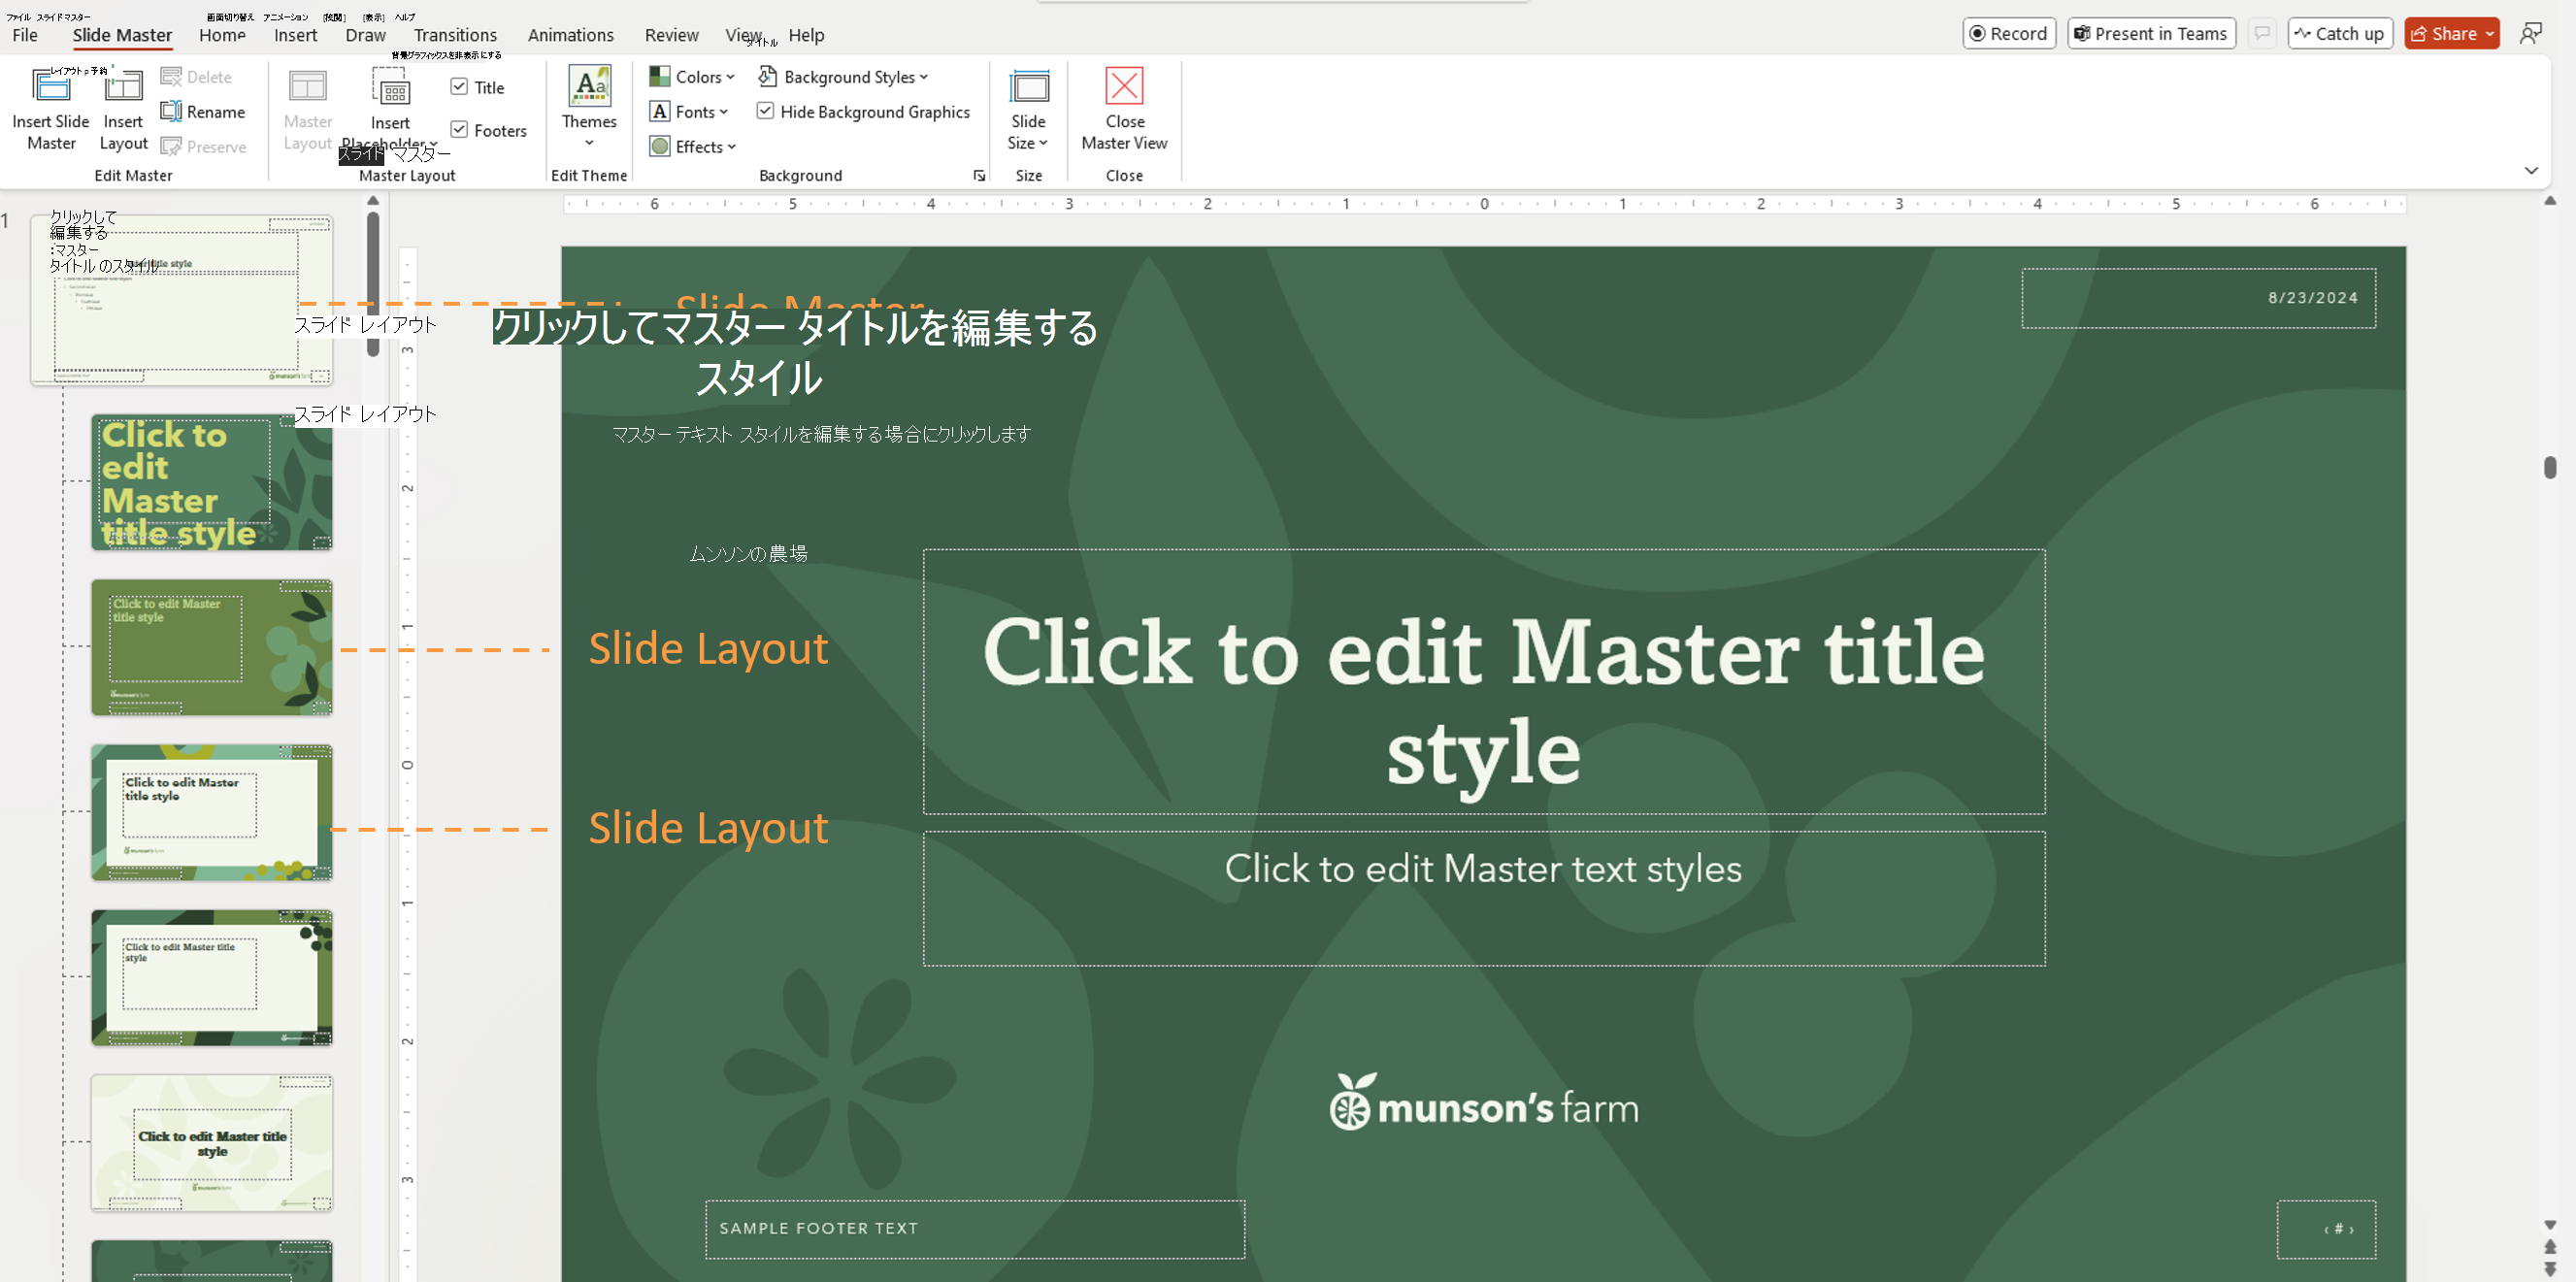The width and height of the screenshot is (2576, 1282).
Task: Open Background format dialog launcher
Action: 979,176
